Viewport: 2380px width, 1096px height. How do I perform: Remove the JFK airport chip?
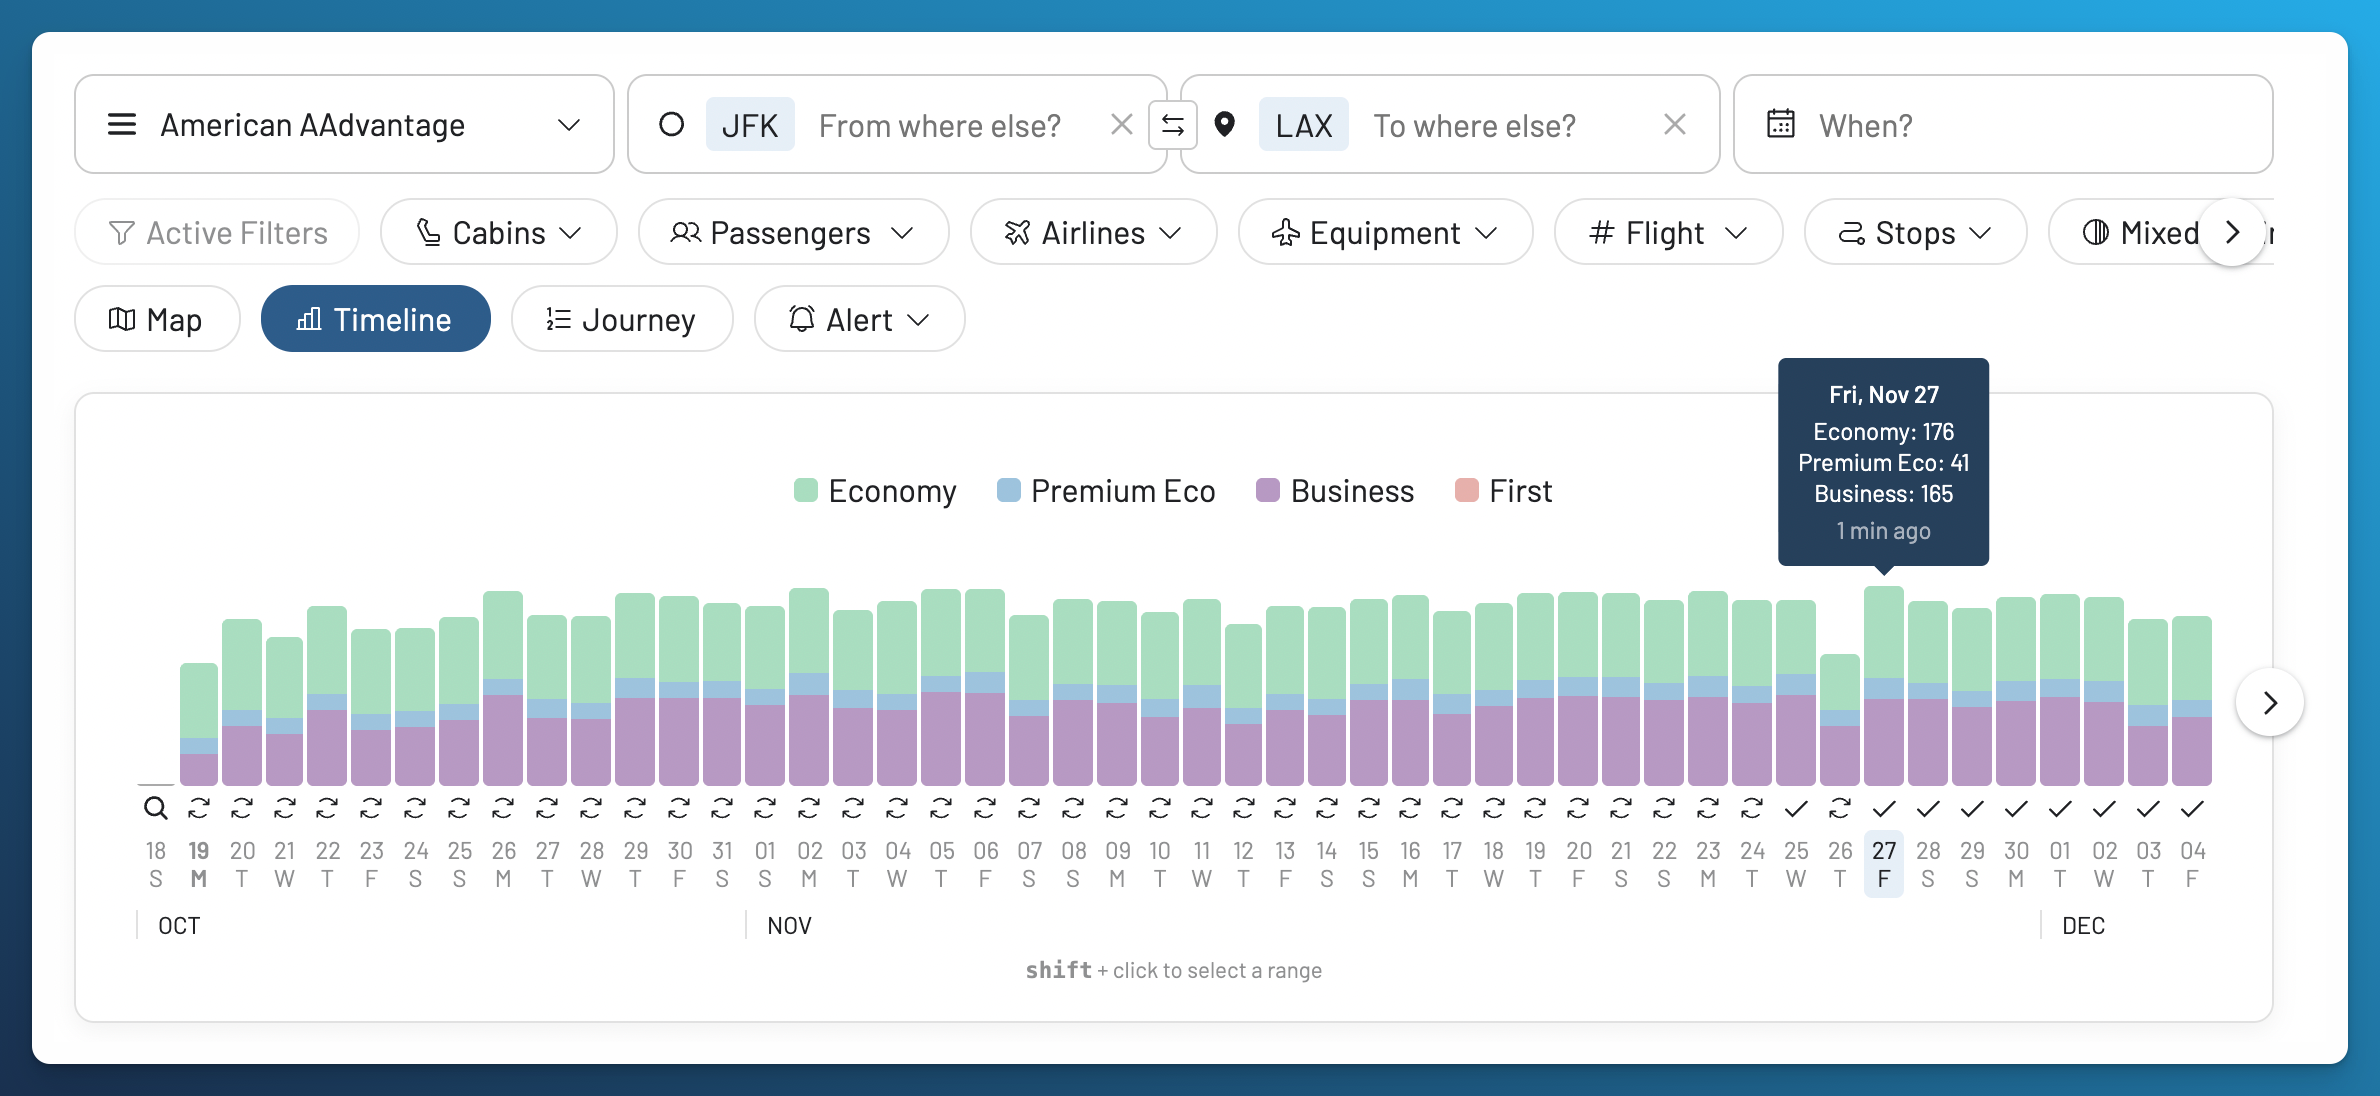750,125
